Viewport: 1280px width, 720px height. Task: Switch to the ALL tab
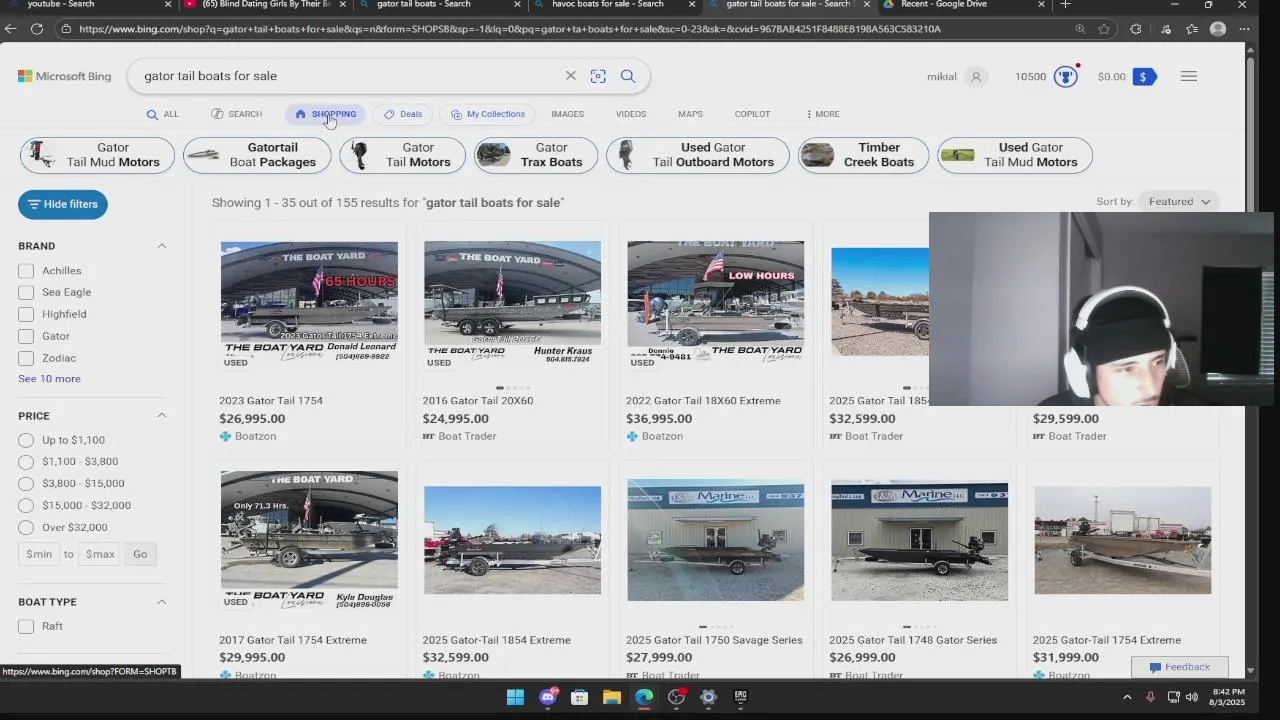[x=162, y=114]
